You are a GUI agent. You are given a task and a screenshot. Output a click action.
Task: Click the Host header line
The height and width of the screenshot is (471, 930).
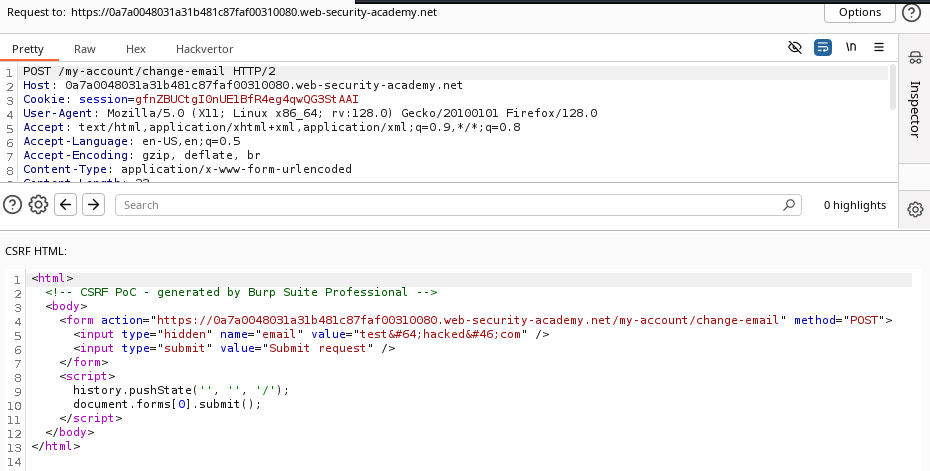(x=243, y=85)
